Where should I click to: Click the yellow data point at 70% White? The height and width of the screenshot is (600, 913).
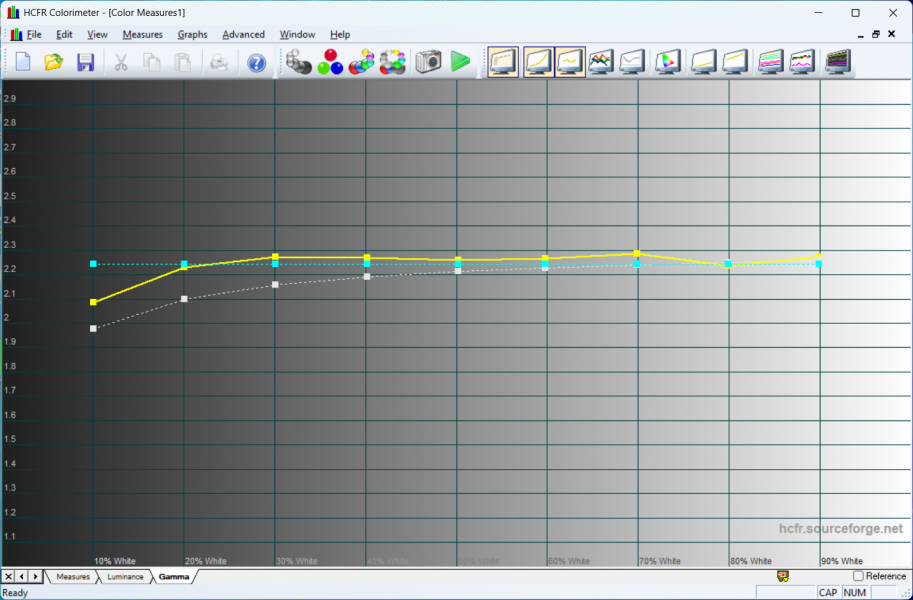pyautogui.click(x=637, y=253)
